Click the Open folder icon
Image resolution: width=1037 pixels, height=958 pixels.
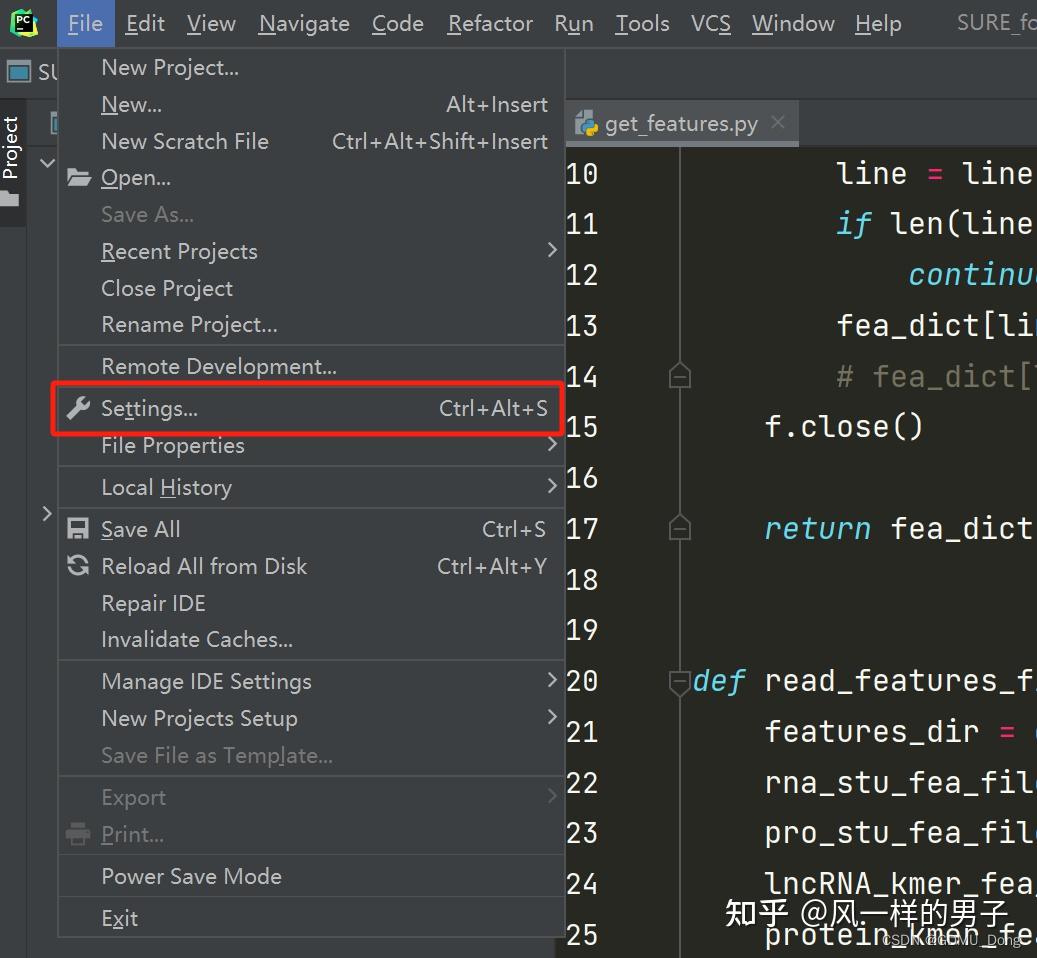click(x=78, y=178)
